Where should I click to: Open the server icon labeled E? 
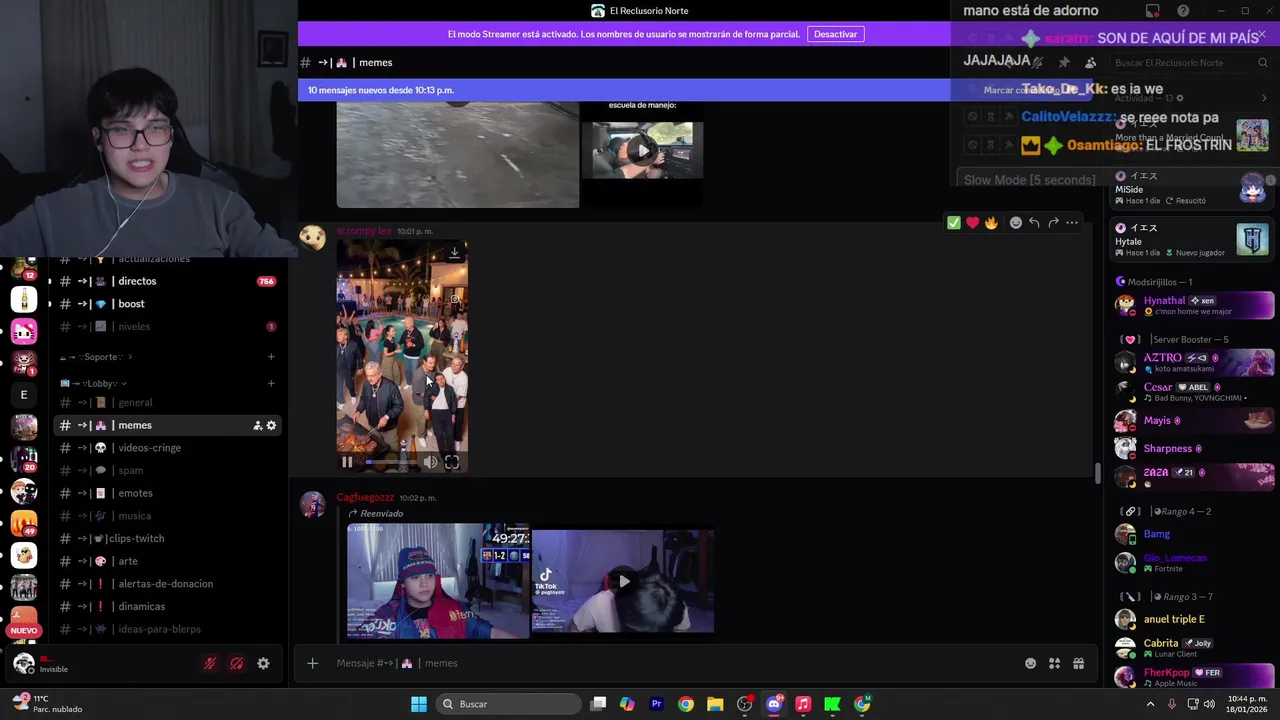(24, 395)
